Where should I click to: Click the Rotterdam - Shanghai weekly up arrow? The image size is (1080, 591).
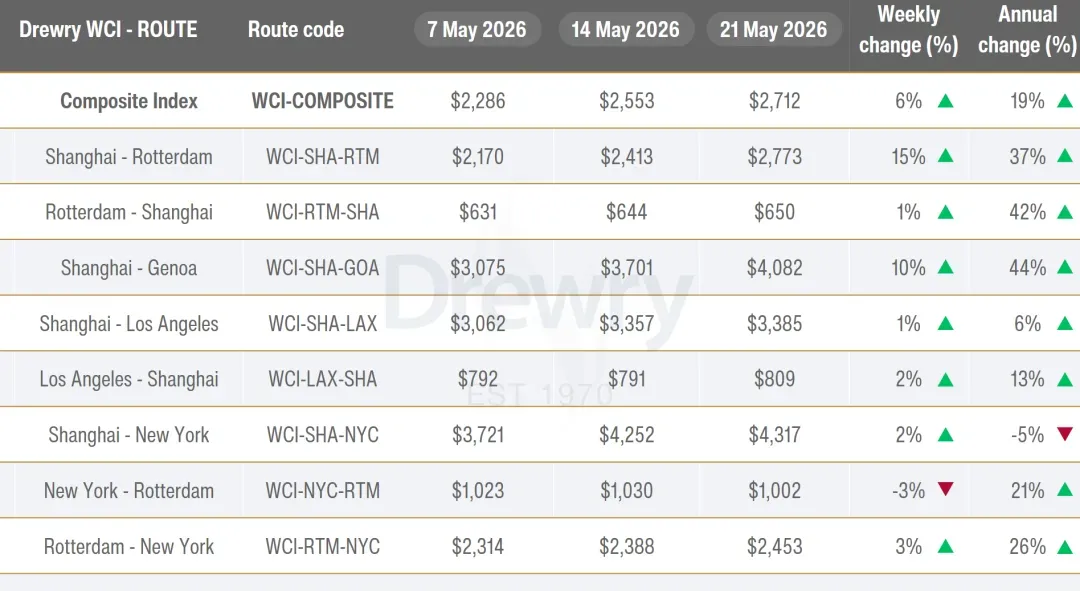946,212
